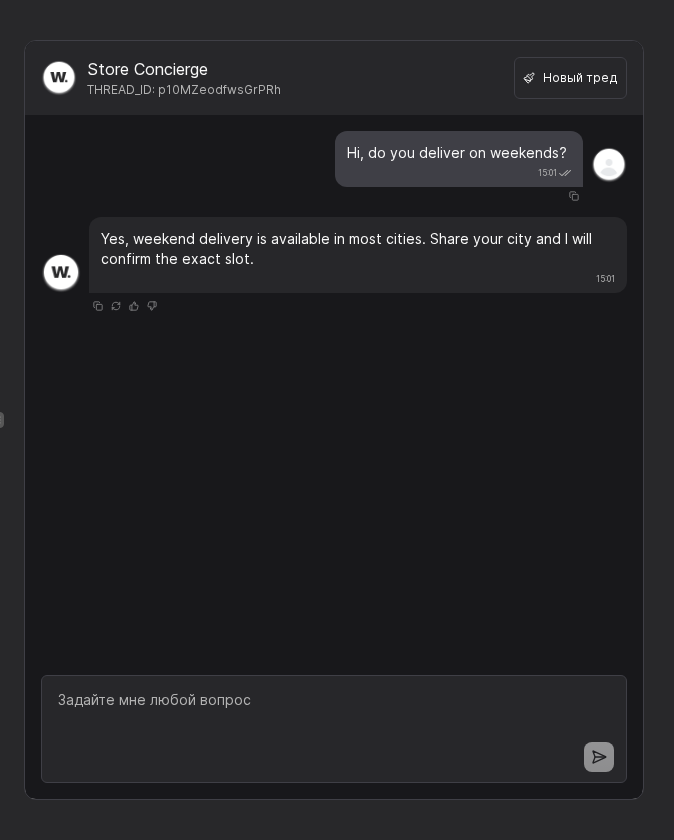Click the 15:01 timestamp on assistant reply
Screen dimensions: 674x840
point(605,279)
